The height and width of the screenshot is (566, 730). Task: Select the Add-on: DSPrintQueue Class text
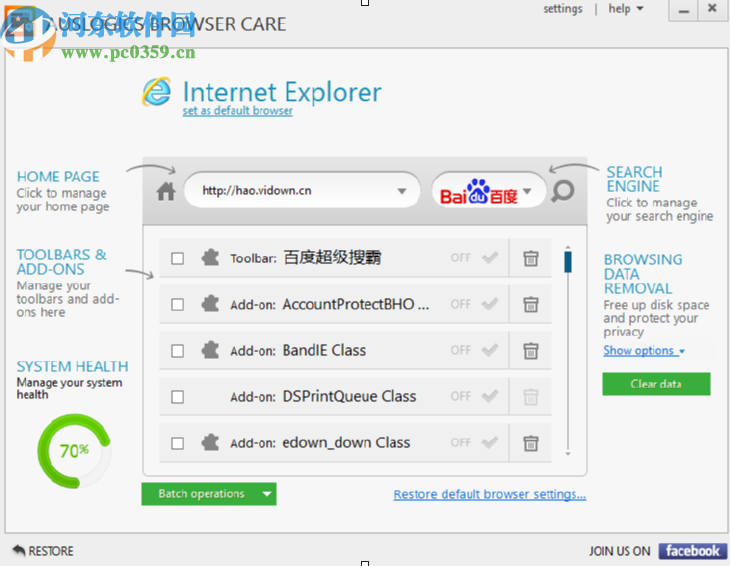(x=323, y=397)
